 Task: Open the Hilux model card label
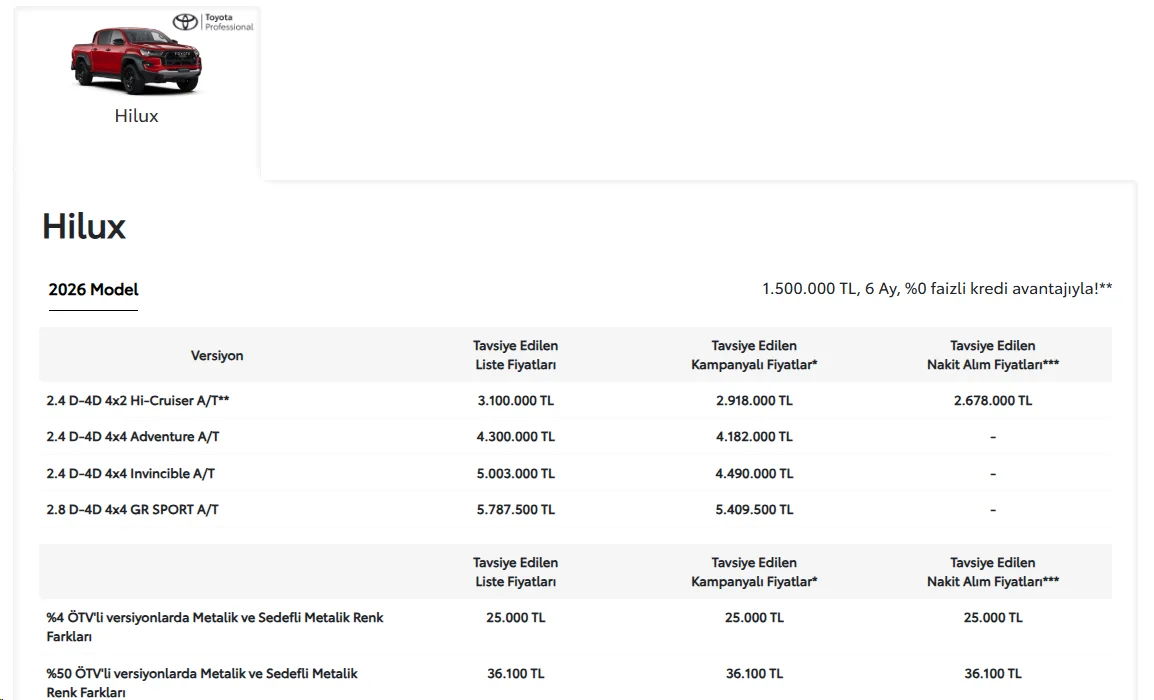tap(136, 116)
